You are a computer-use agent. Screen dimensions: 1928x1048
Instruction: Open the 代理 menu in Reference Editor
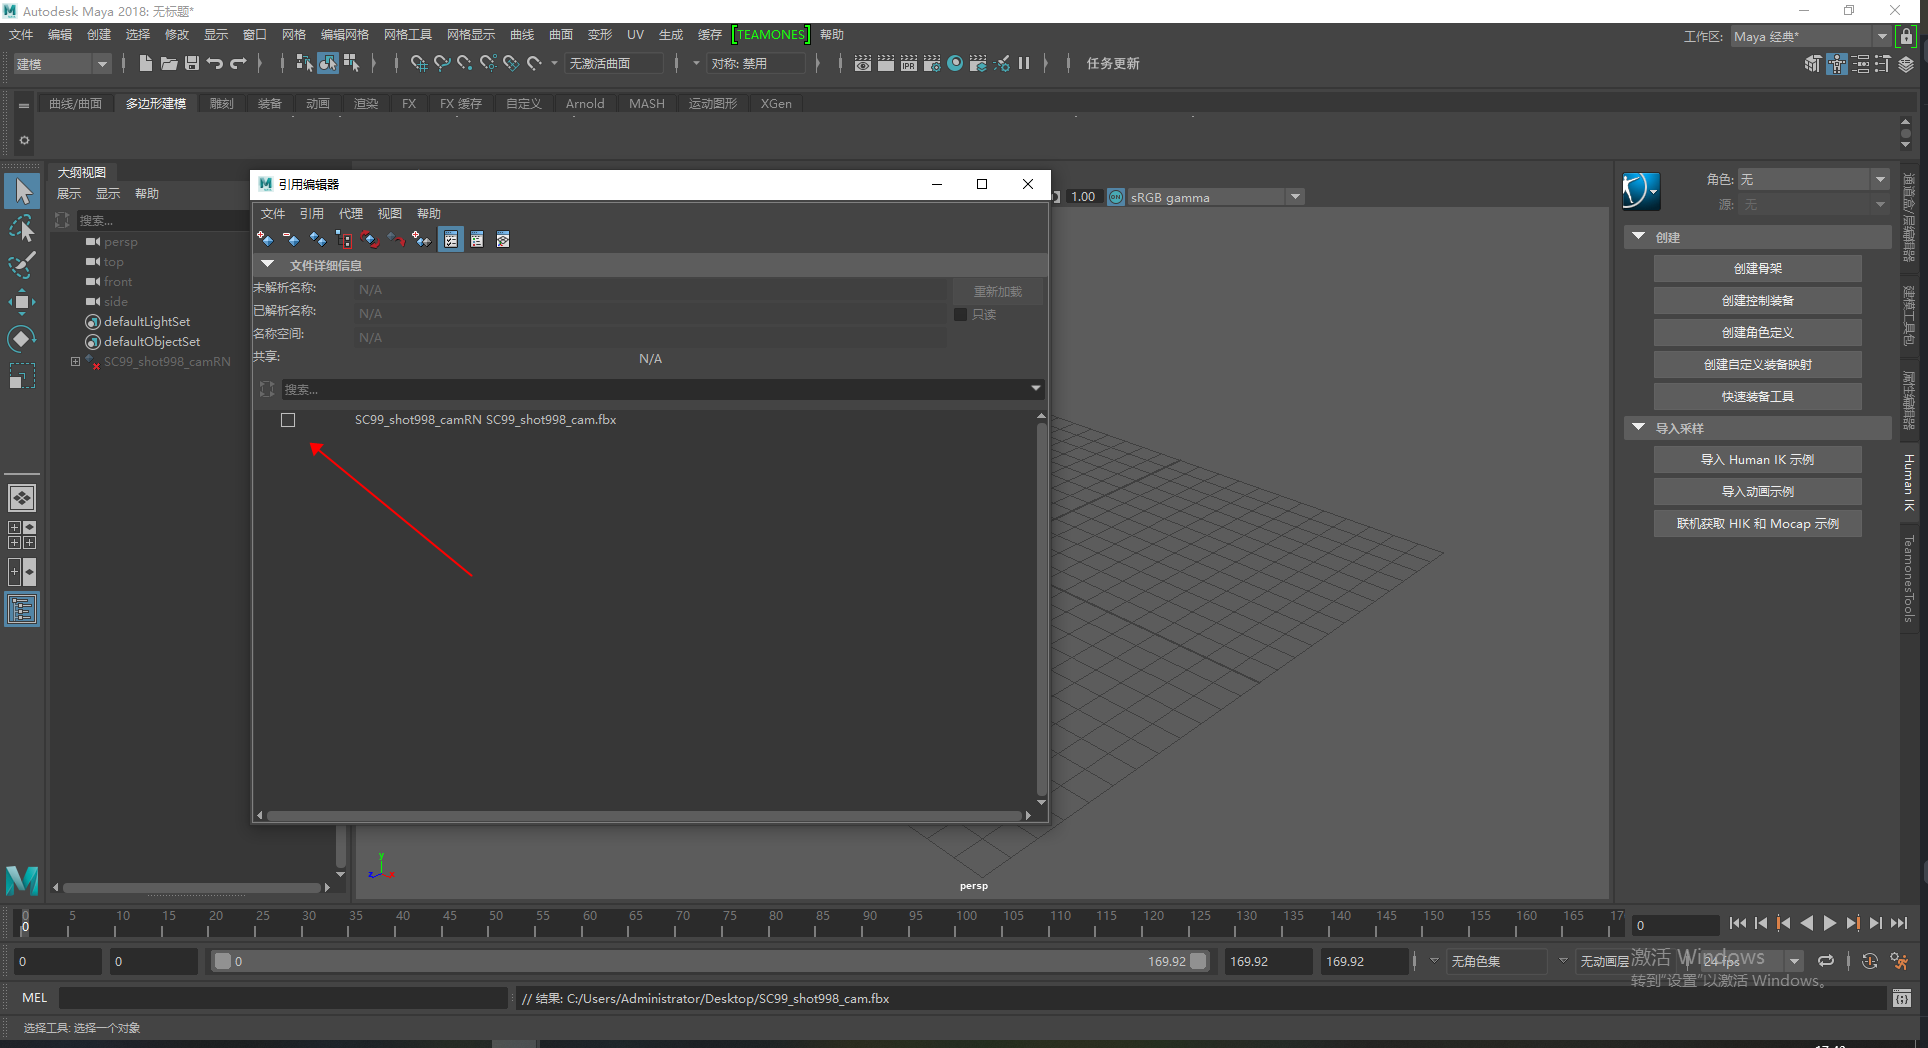(350, 214)
